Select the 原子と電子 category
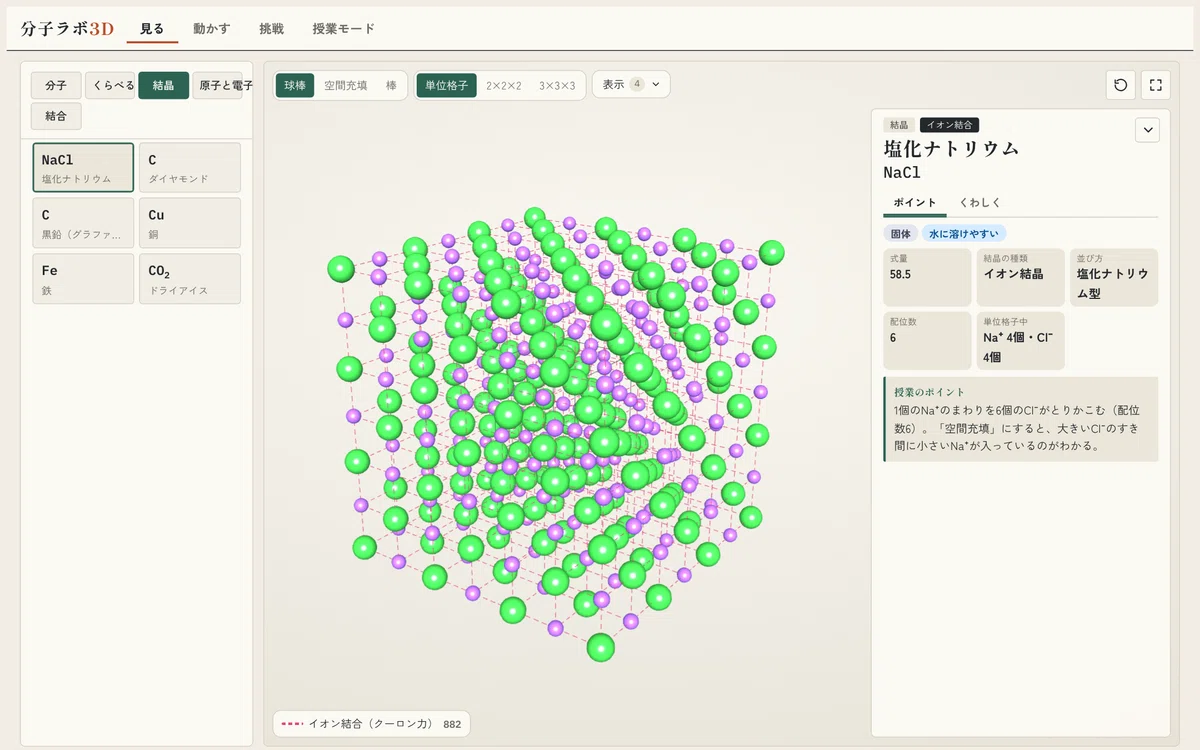 tap(217, 85)
